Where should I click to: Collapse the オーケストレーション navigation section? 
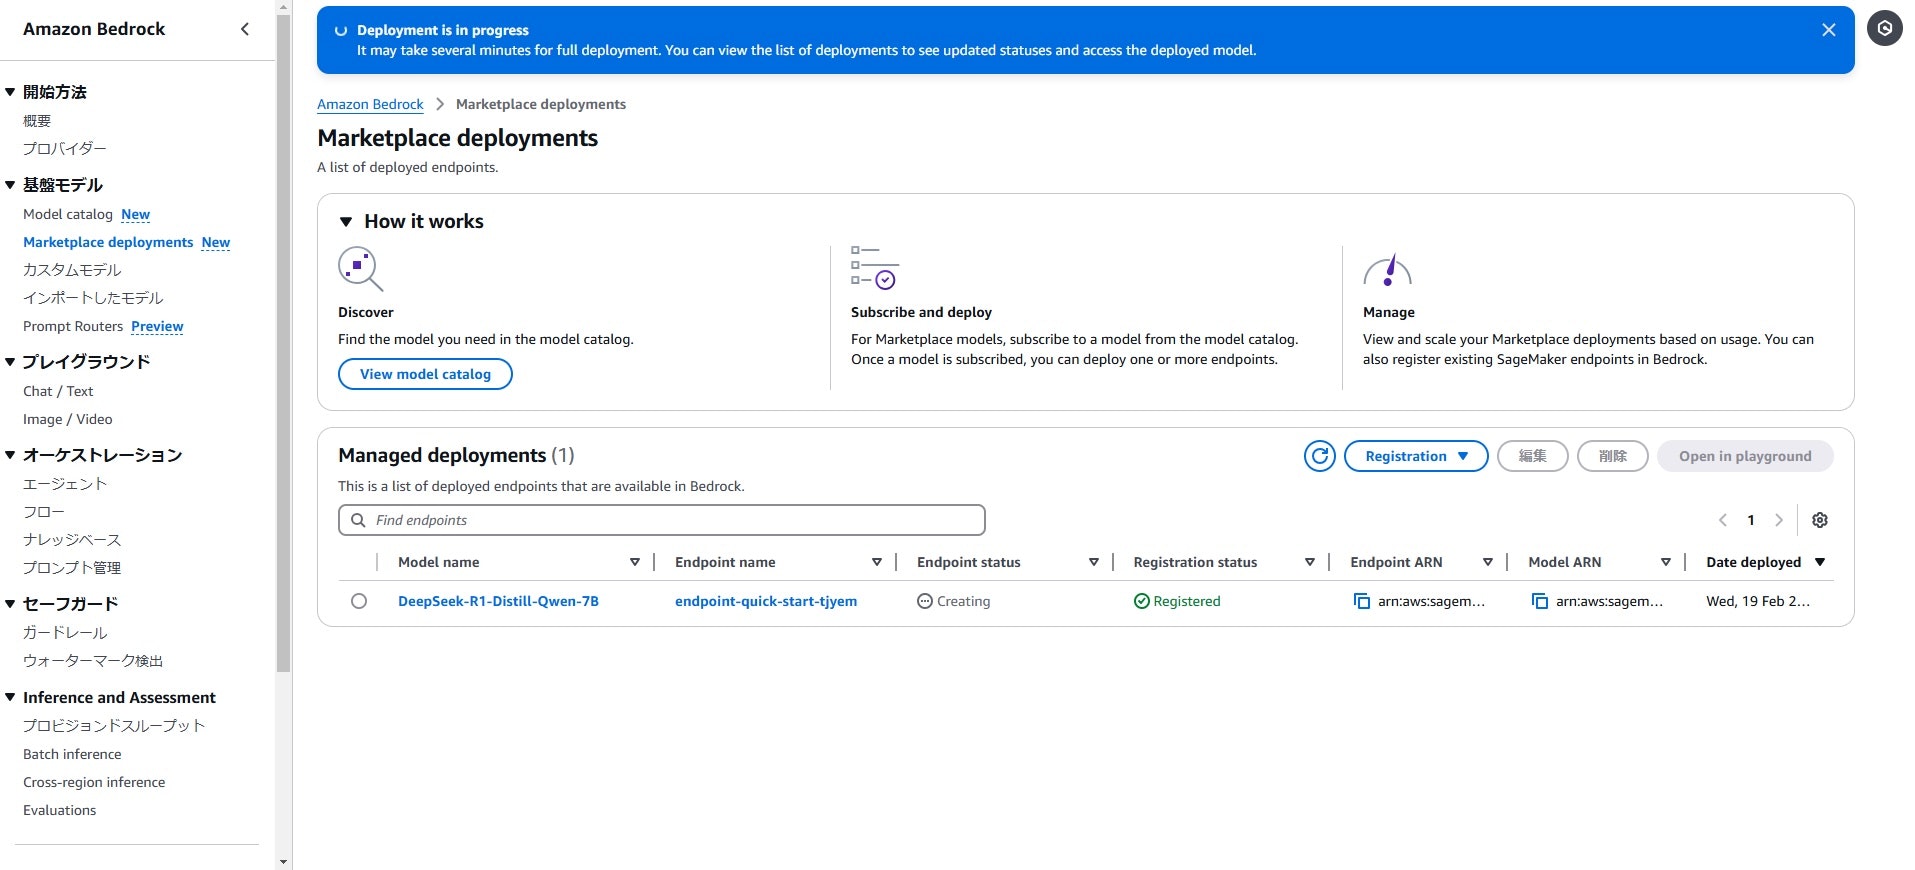pyautogui.click(x=10, y=455)
